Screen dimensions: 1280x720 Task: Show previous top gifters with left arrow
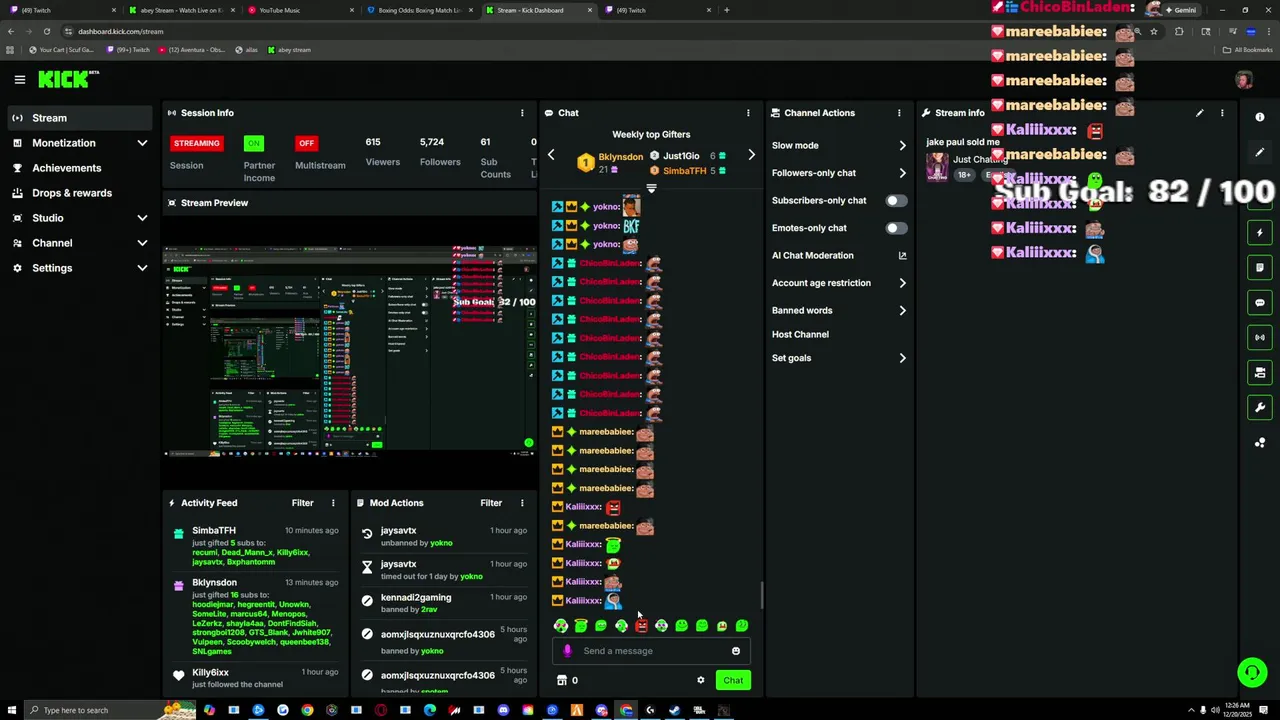click(551, 155)
